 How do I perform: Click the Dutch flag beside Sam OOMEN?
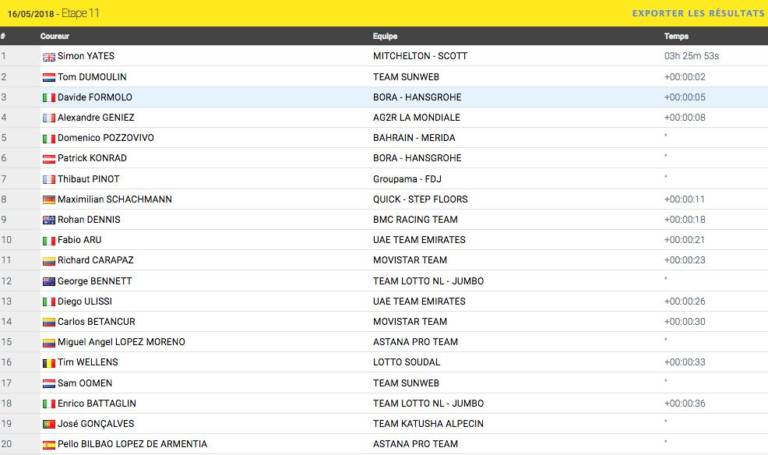coord(49,383)
